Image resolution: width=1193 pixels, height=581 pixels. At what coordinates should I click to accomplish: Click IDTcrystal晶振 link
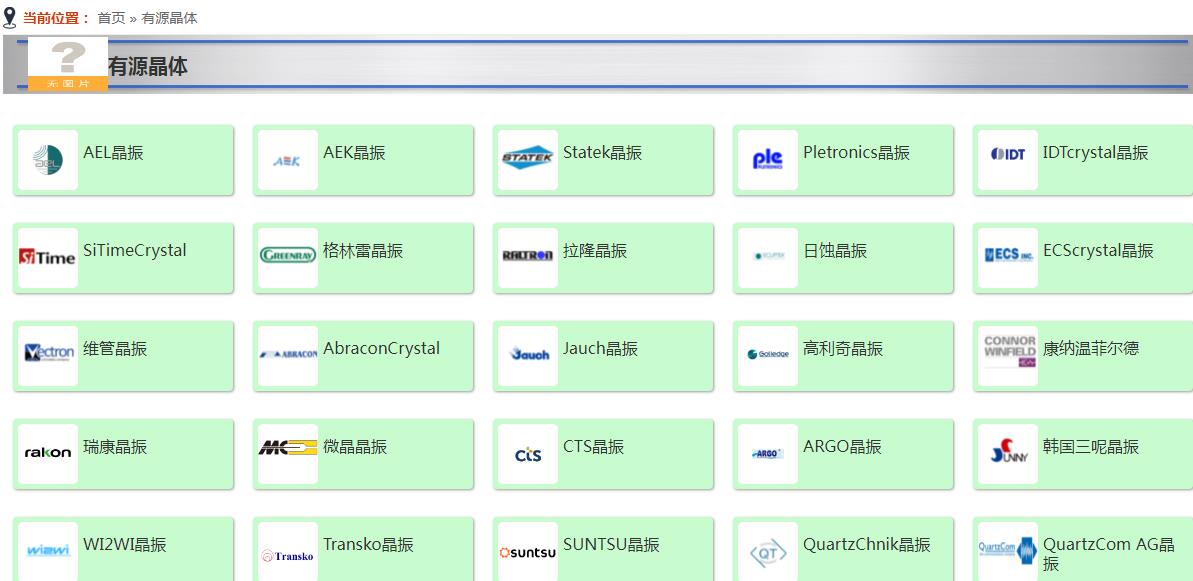tap(1095, 153)
